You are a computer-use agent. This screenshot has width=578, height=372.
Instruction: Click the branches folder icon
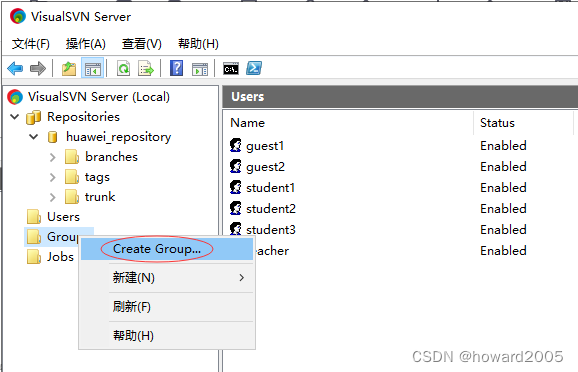point(72,157)
